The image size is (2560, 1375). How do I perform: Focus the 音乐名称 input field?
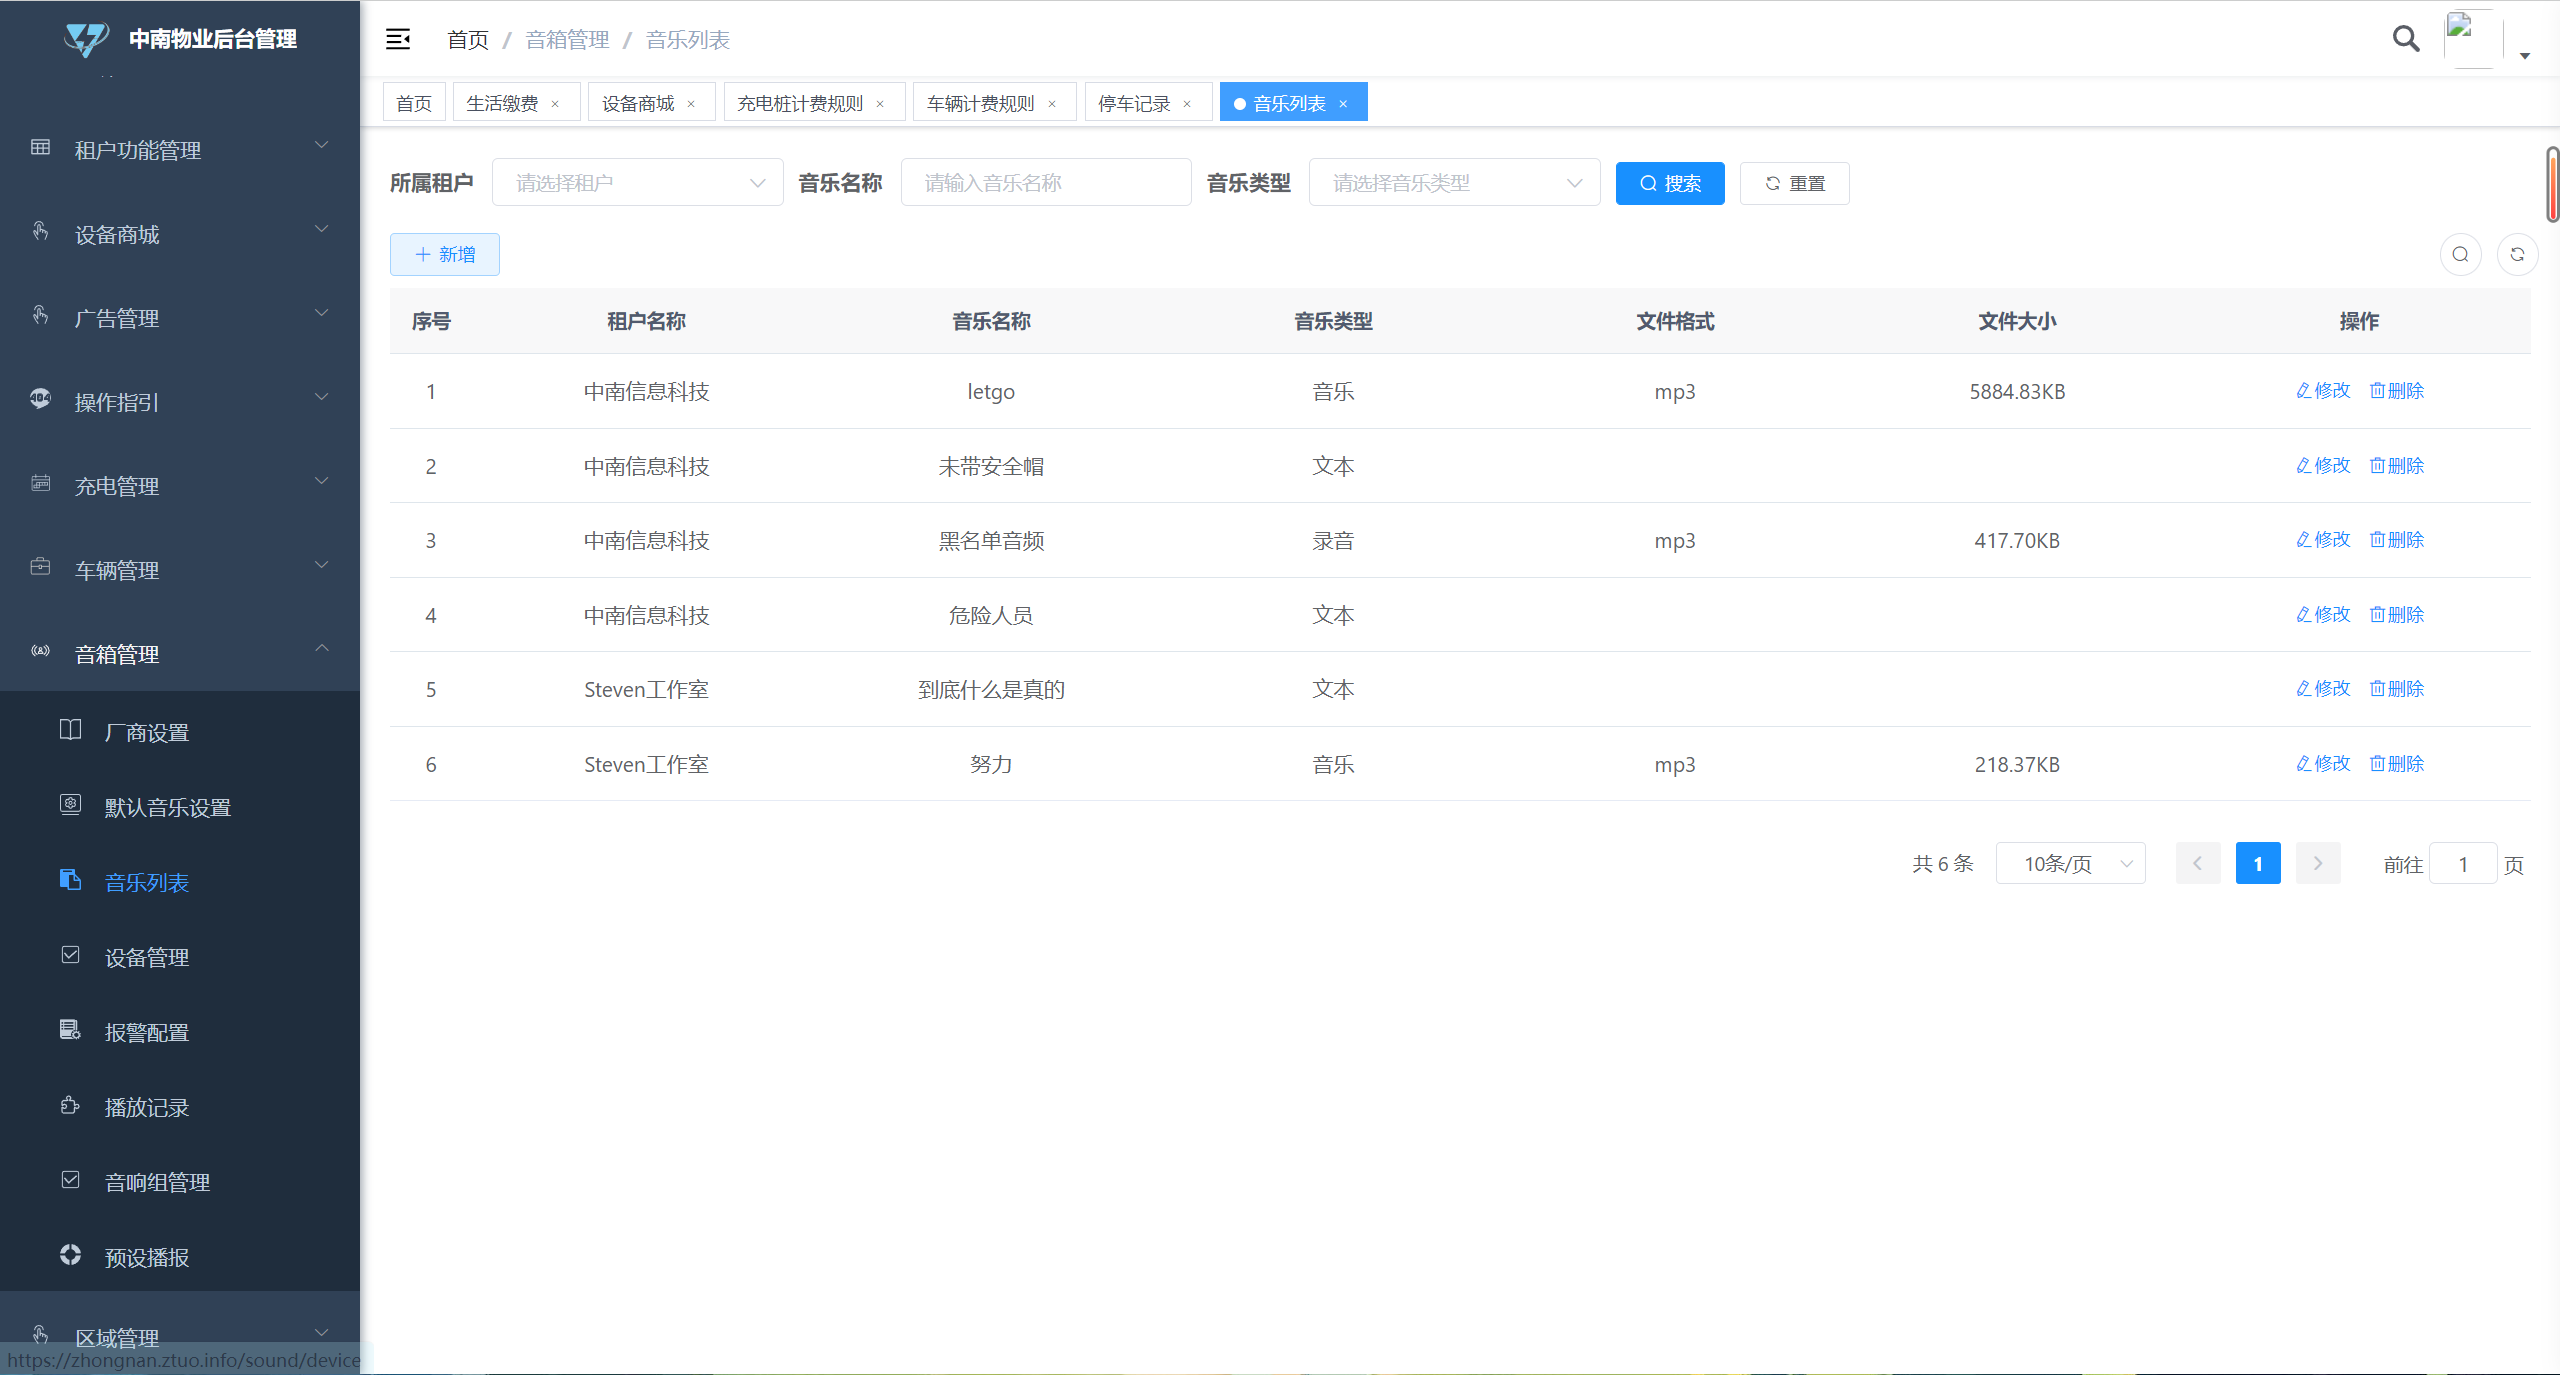pos(1046,183)
